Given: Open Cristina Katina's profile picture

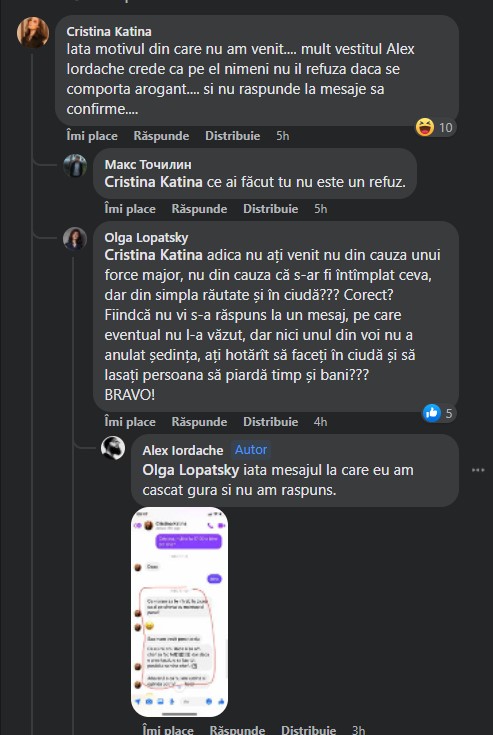Looking at the screenshot, I should (x=33, y=32).
